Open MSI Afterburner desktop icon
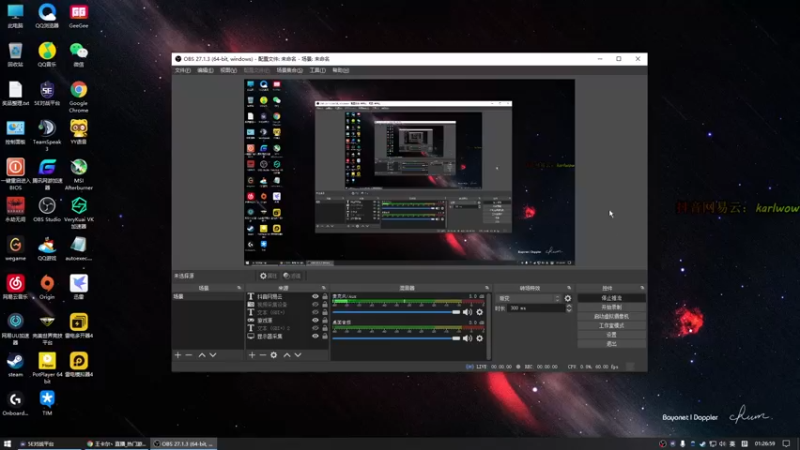 tap(79, 174)
